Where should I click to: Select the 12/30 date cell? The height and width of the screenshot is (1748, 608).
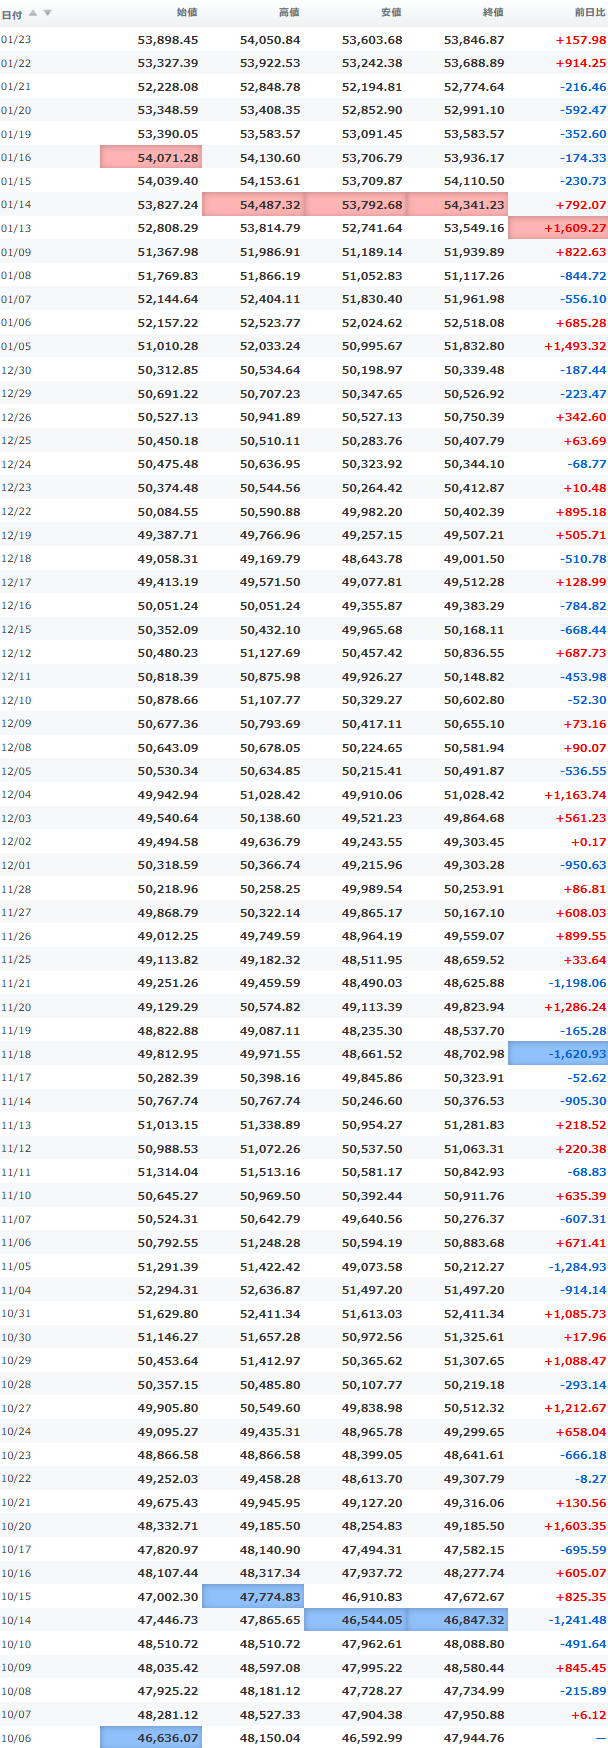pyautogui.click(x=16, y=370)
